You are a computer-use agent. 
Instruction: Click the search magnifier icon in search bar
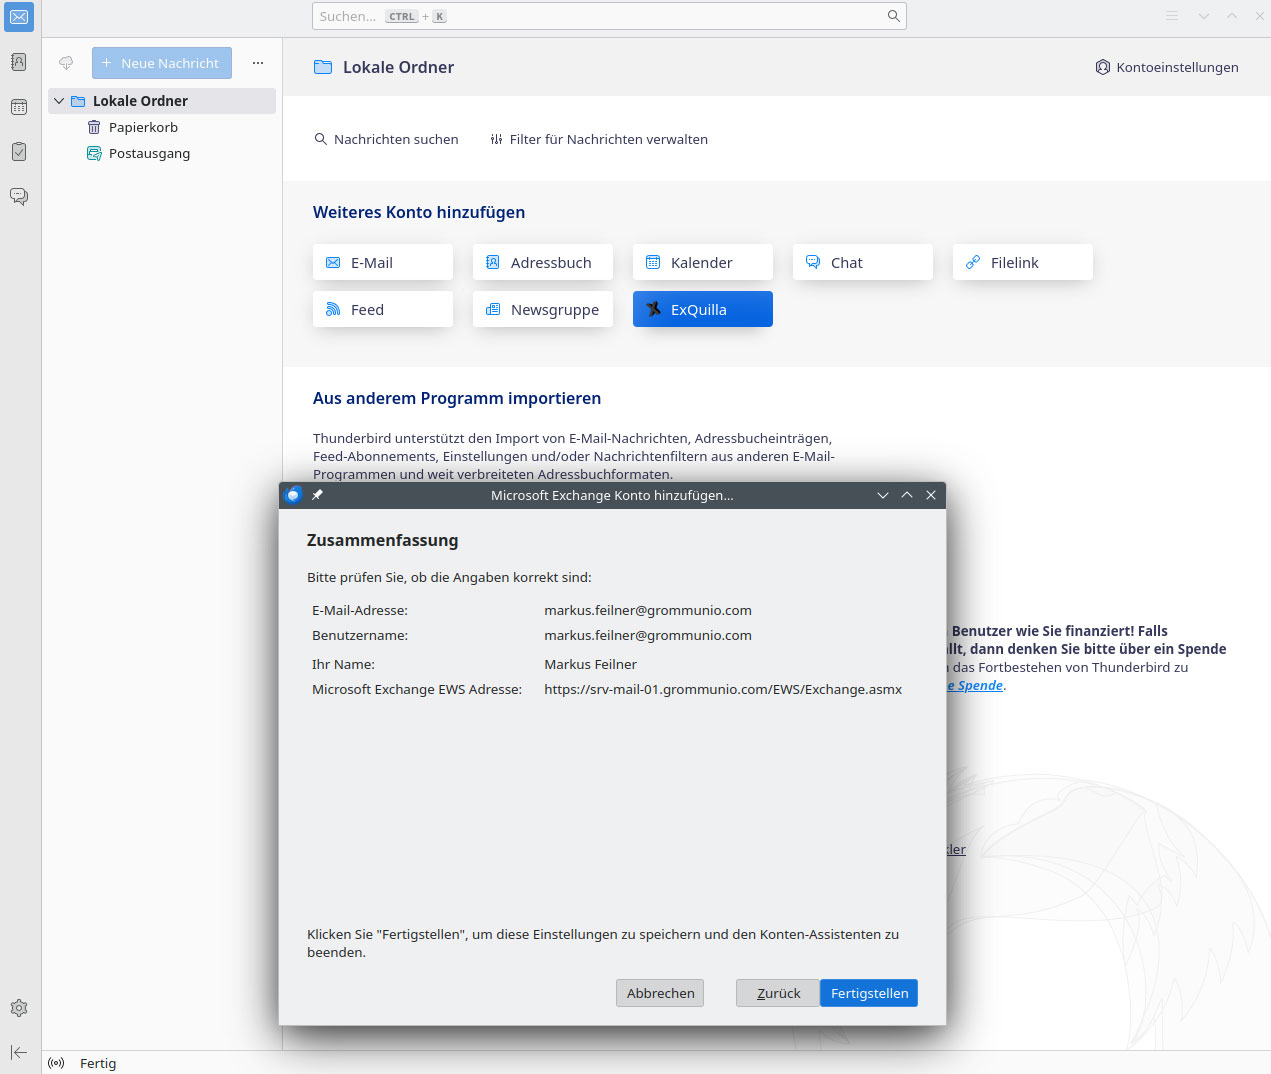894,16
